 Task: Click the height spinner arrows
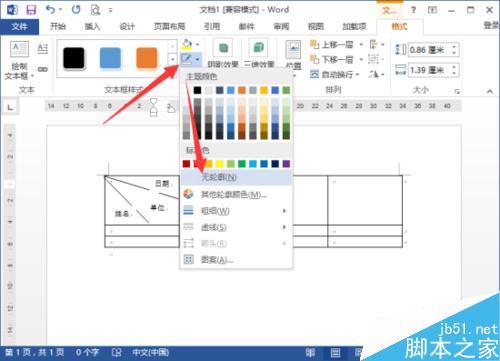pyautogui.click(x=455, y=50)
